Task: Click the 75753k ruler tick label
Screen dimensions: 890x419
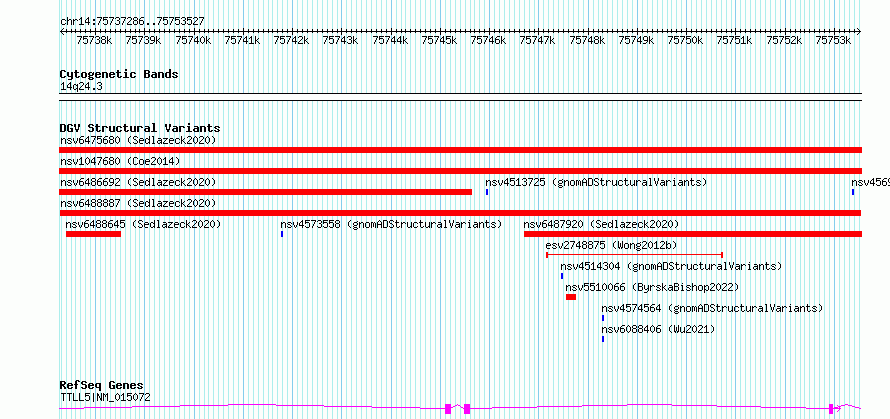Action: coord(834,40)
